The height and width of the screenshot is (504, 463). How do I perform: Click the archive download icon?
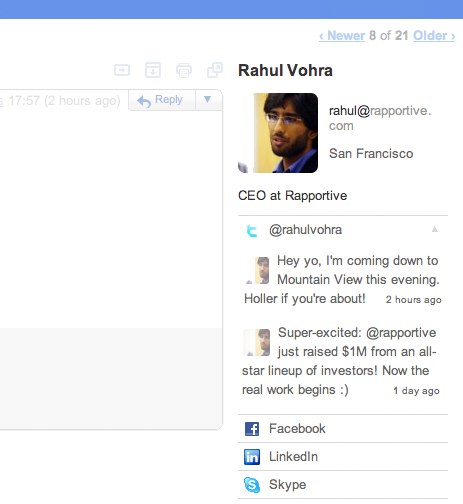point(153,70)
